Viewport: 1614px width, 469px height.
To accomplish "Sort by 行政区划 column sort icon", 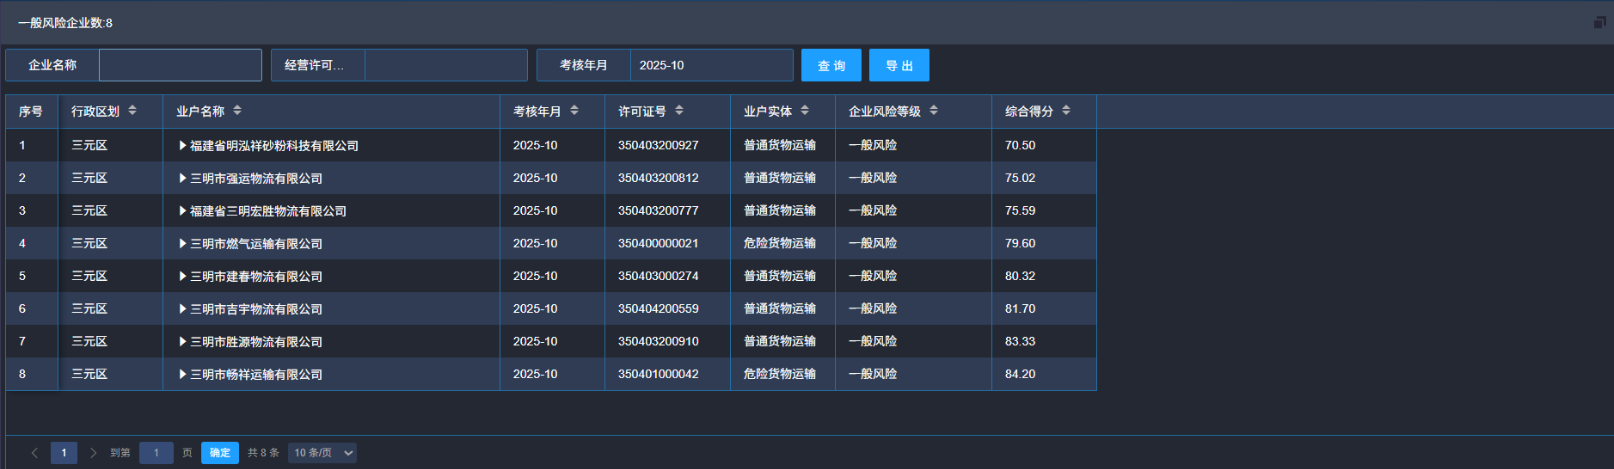I will pyautogui.click(x=132, y=111).
